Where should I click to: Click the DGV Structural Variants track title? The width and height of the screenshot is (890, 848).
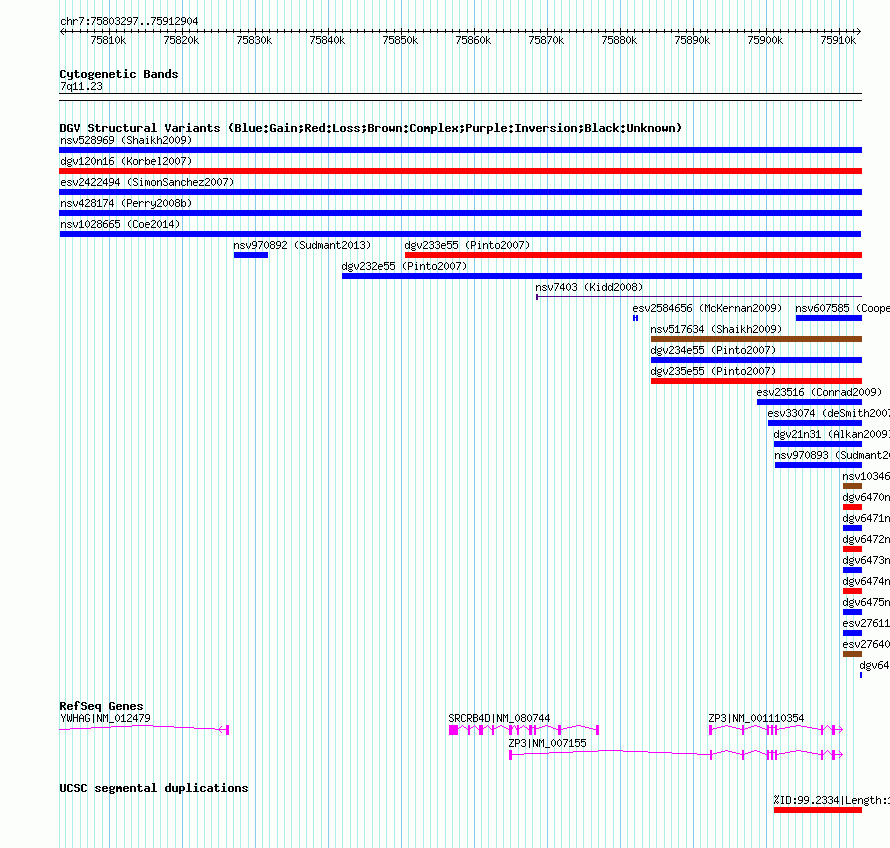point(371,128)
